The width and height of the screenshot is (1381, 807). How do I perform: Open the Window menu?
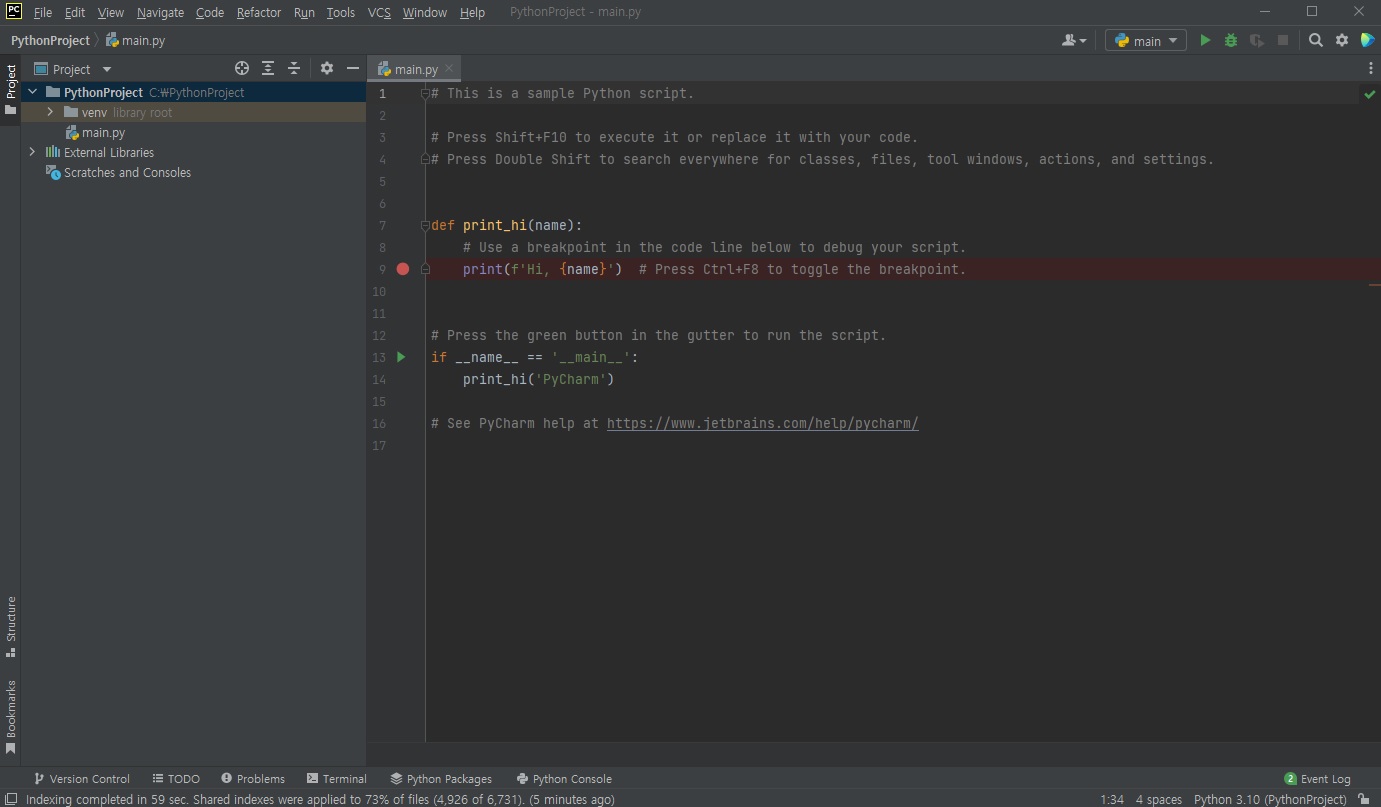point(425,12)
